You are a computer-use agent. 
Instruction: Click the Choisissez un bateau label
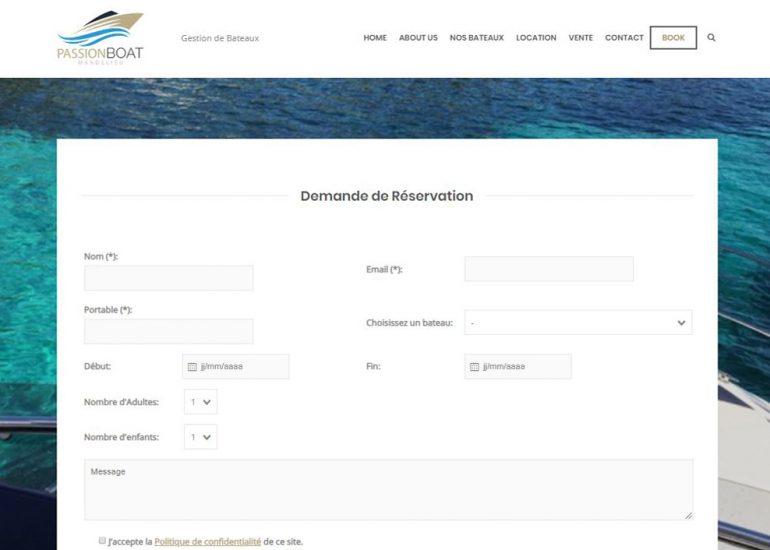pyautogui.click(x=410, y=323)
